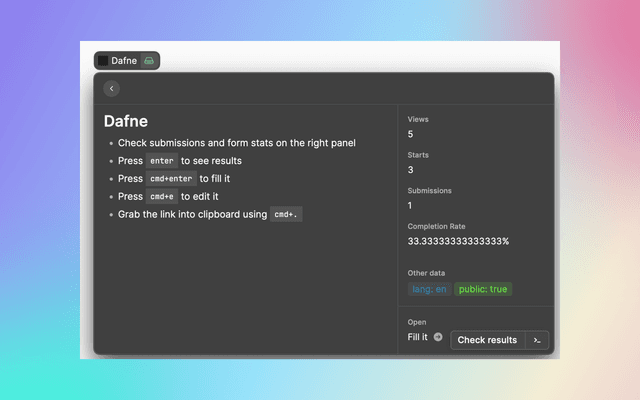Click the back arrow button

(x=112, y=88)
